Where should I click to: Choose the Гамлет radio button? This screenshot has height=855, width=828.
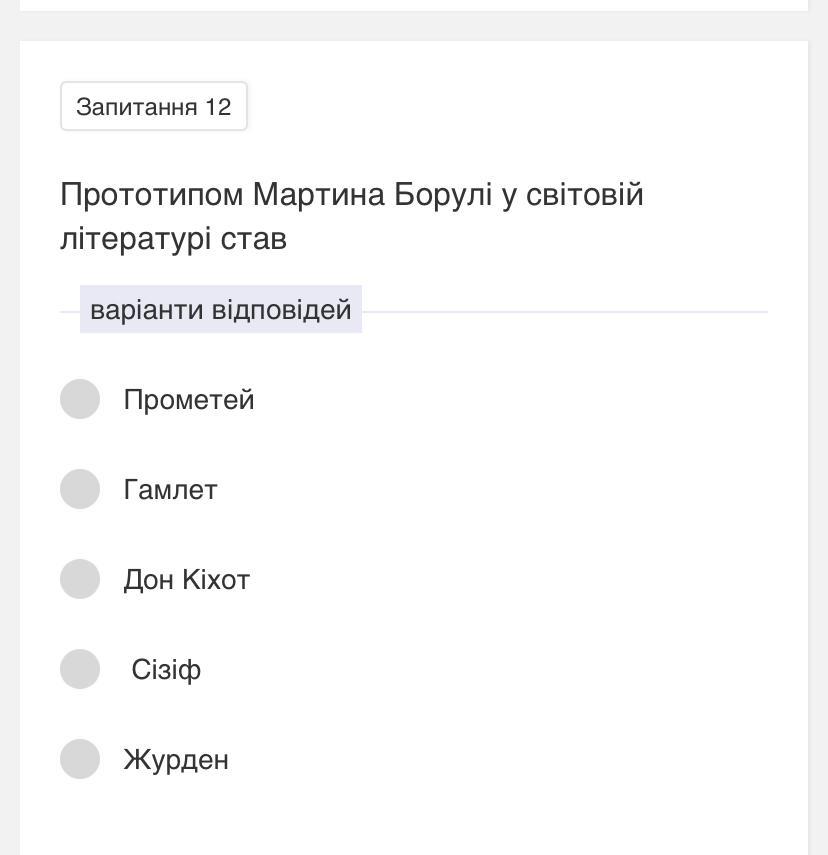[x=80, y=489]
